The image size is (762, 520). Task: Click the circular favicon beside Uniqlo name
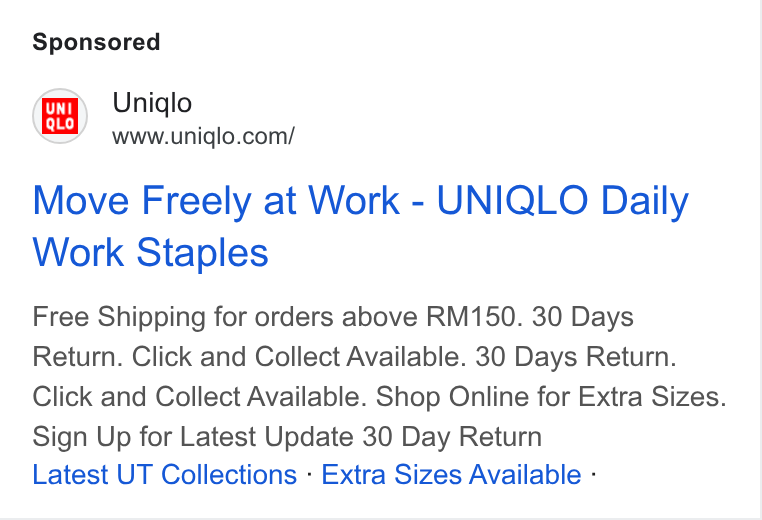pyautogui.click(x=60, y=116)
